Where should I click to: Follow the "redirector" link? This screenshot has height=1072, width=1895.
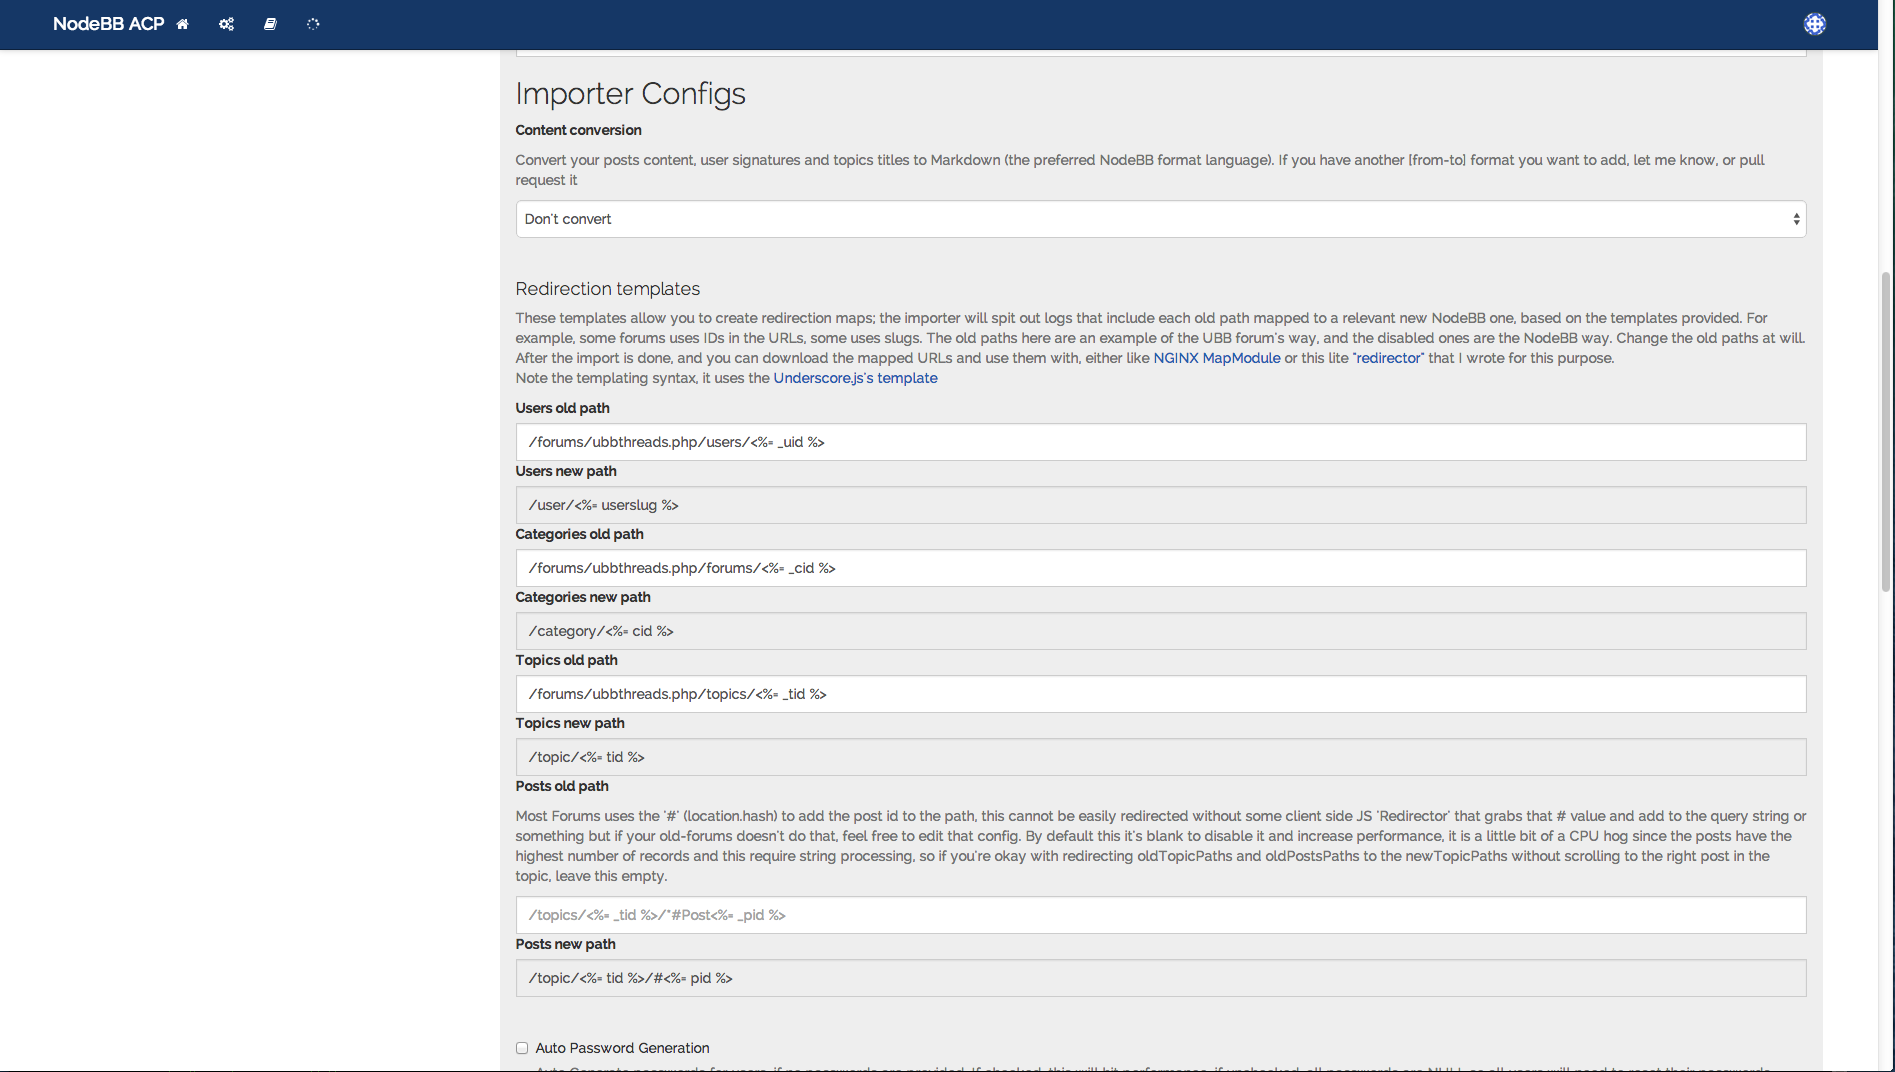tap(1388, 358)
